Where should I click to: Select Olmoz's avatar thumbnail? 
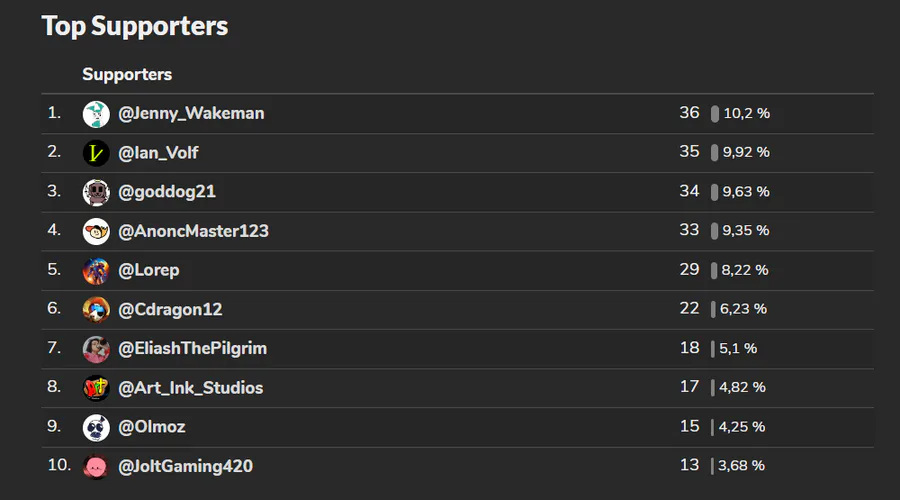(96, 428)
